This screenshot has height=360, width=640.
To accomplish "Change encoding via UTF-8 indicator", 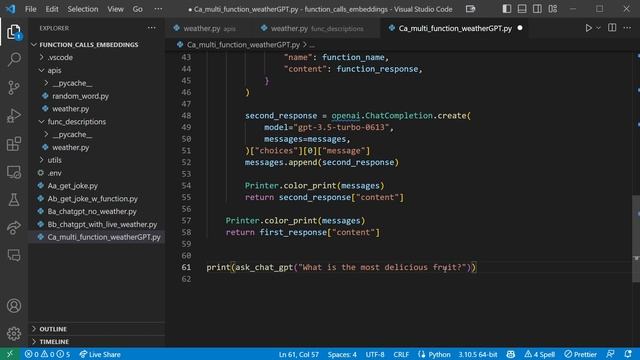I will (x=375, y=354).
